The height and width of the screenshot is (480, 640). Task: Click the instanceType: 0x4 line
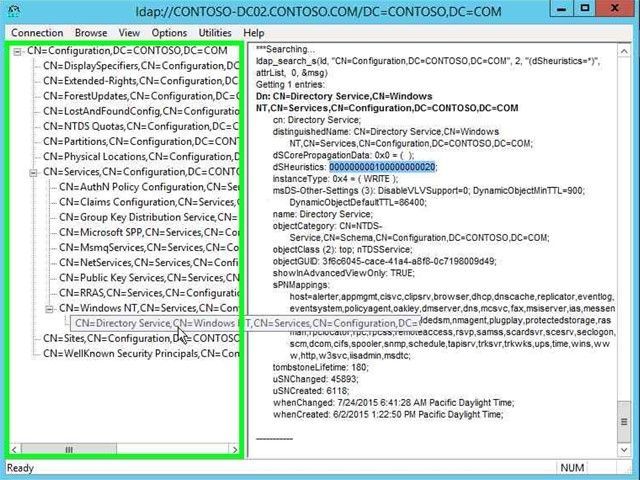click(x=336, y=179)
